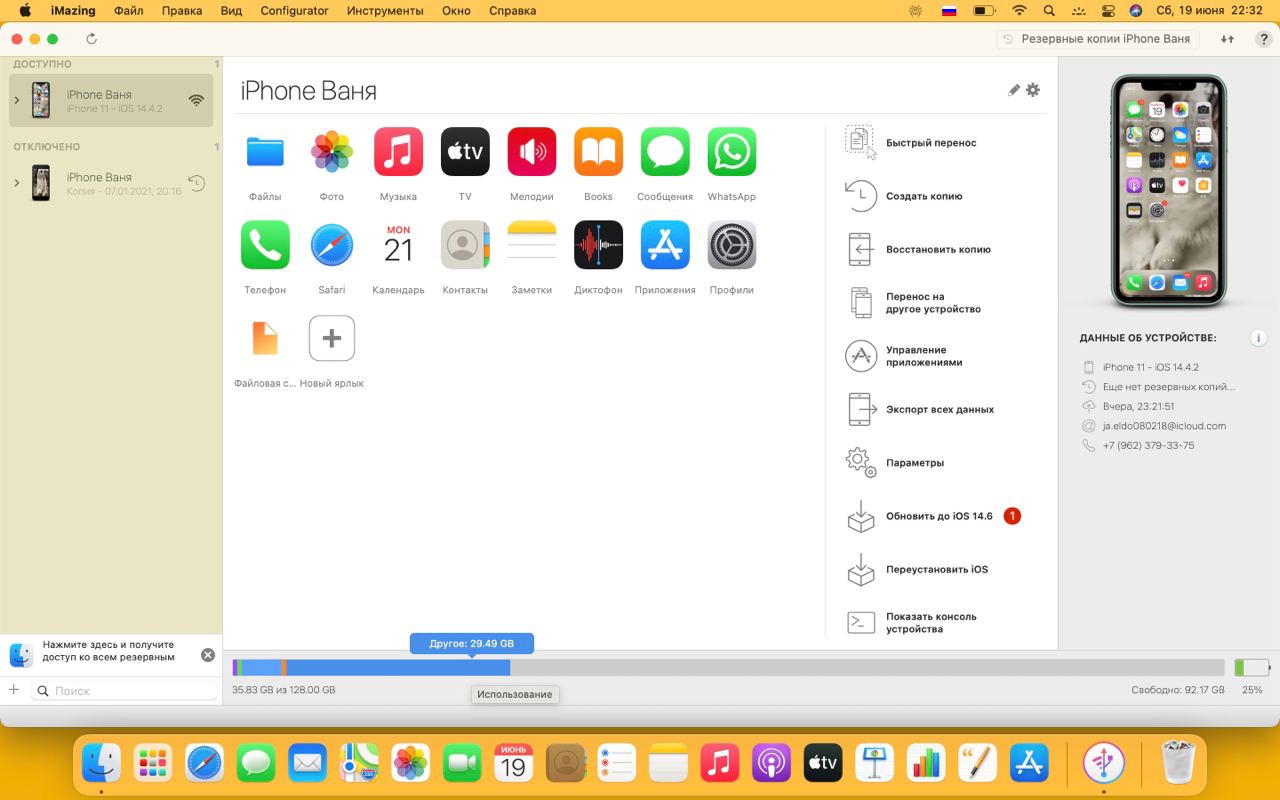The image size is (1280, 800).
Task: Select iPhone Ваня backup from 07.01.2021
Action: (111, 183)
